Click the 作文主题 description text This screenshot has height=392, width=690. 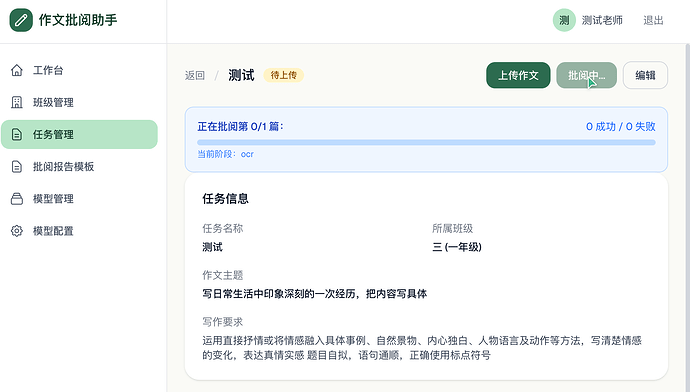pyautogui.click(x=315, y=294)
